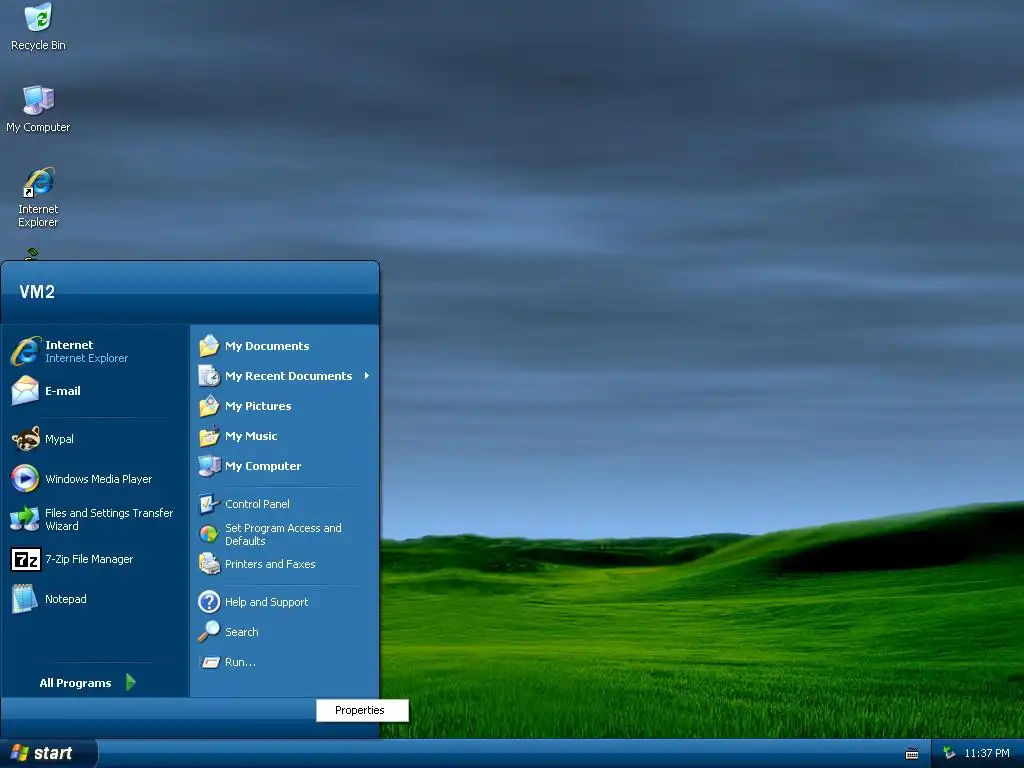
Task: Open the E-mail menu entry label
Action: tap(63, 391)
